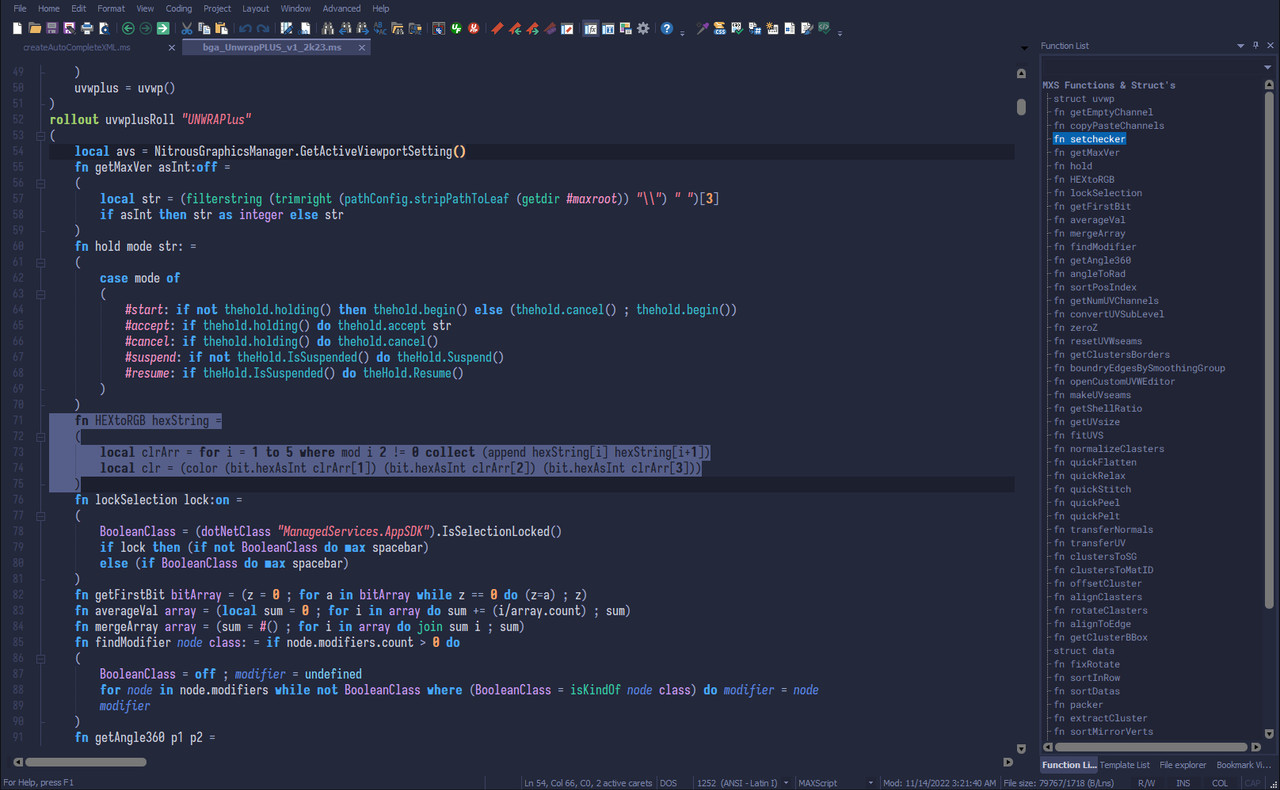Click the editor horizontal scrollbar thumb
Viewport: 1280px width, 790px height.
coord(87,762)
